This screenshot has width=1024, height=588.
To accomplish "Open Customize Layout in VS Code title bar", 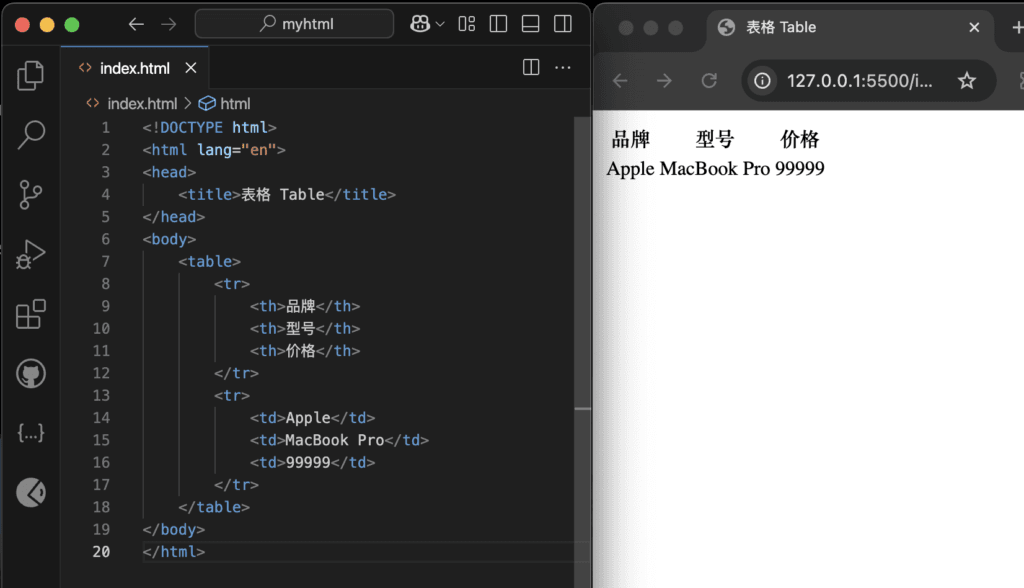I will 467,24.
